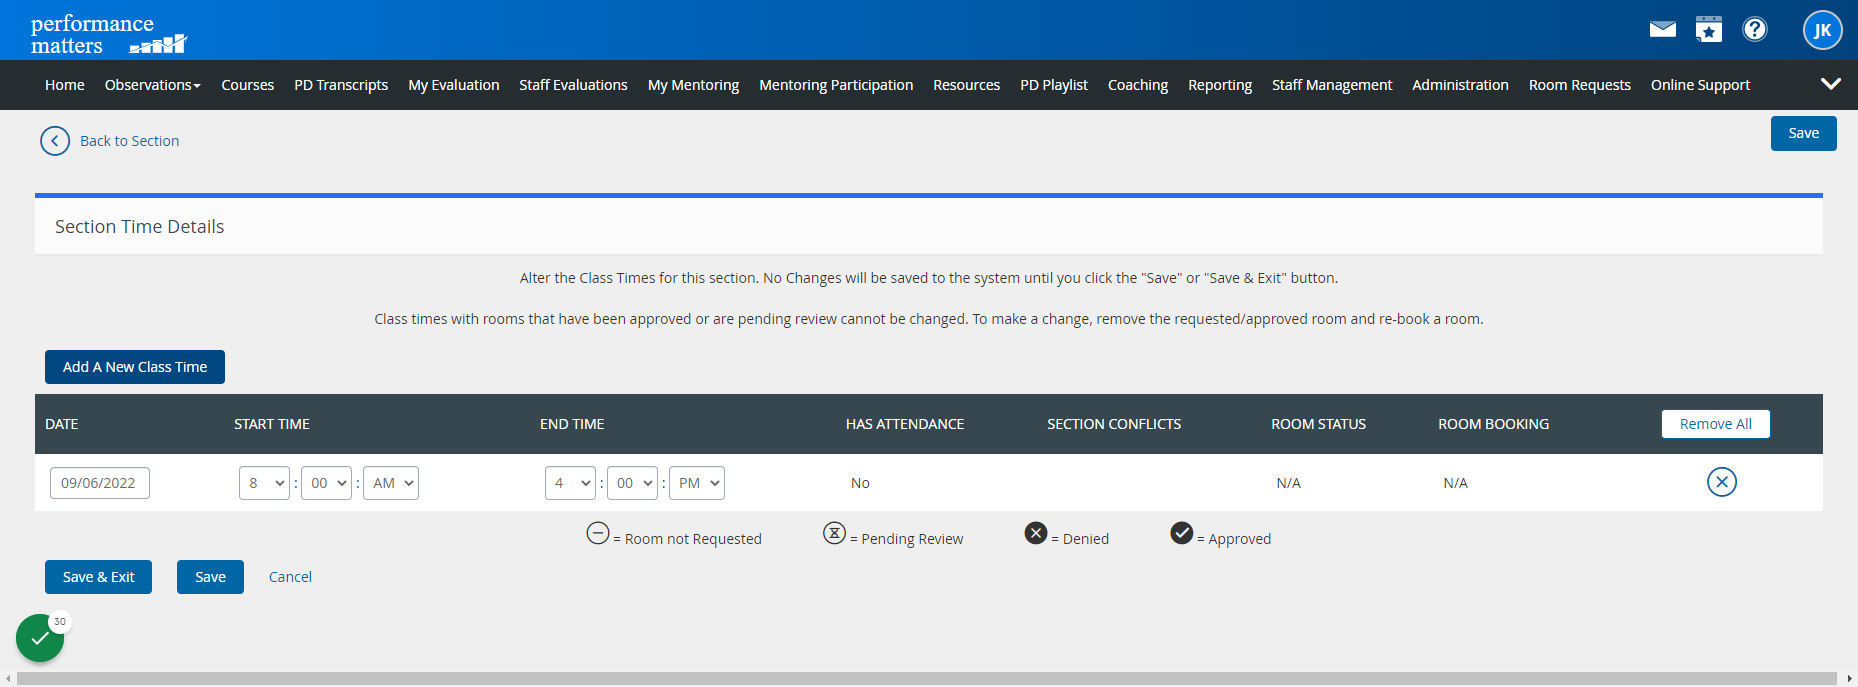Open the Reporting menu item
1858x687 pixels.
[1220, 85]
